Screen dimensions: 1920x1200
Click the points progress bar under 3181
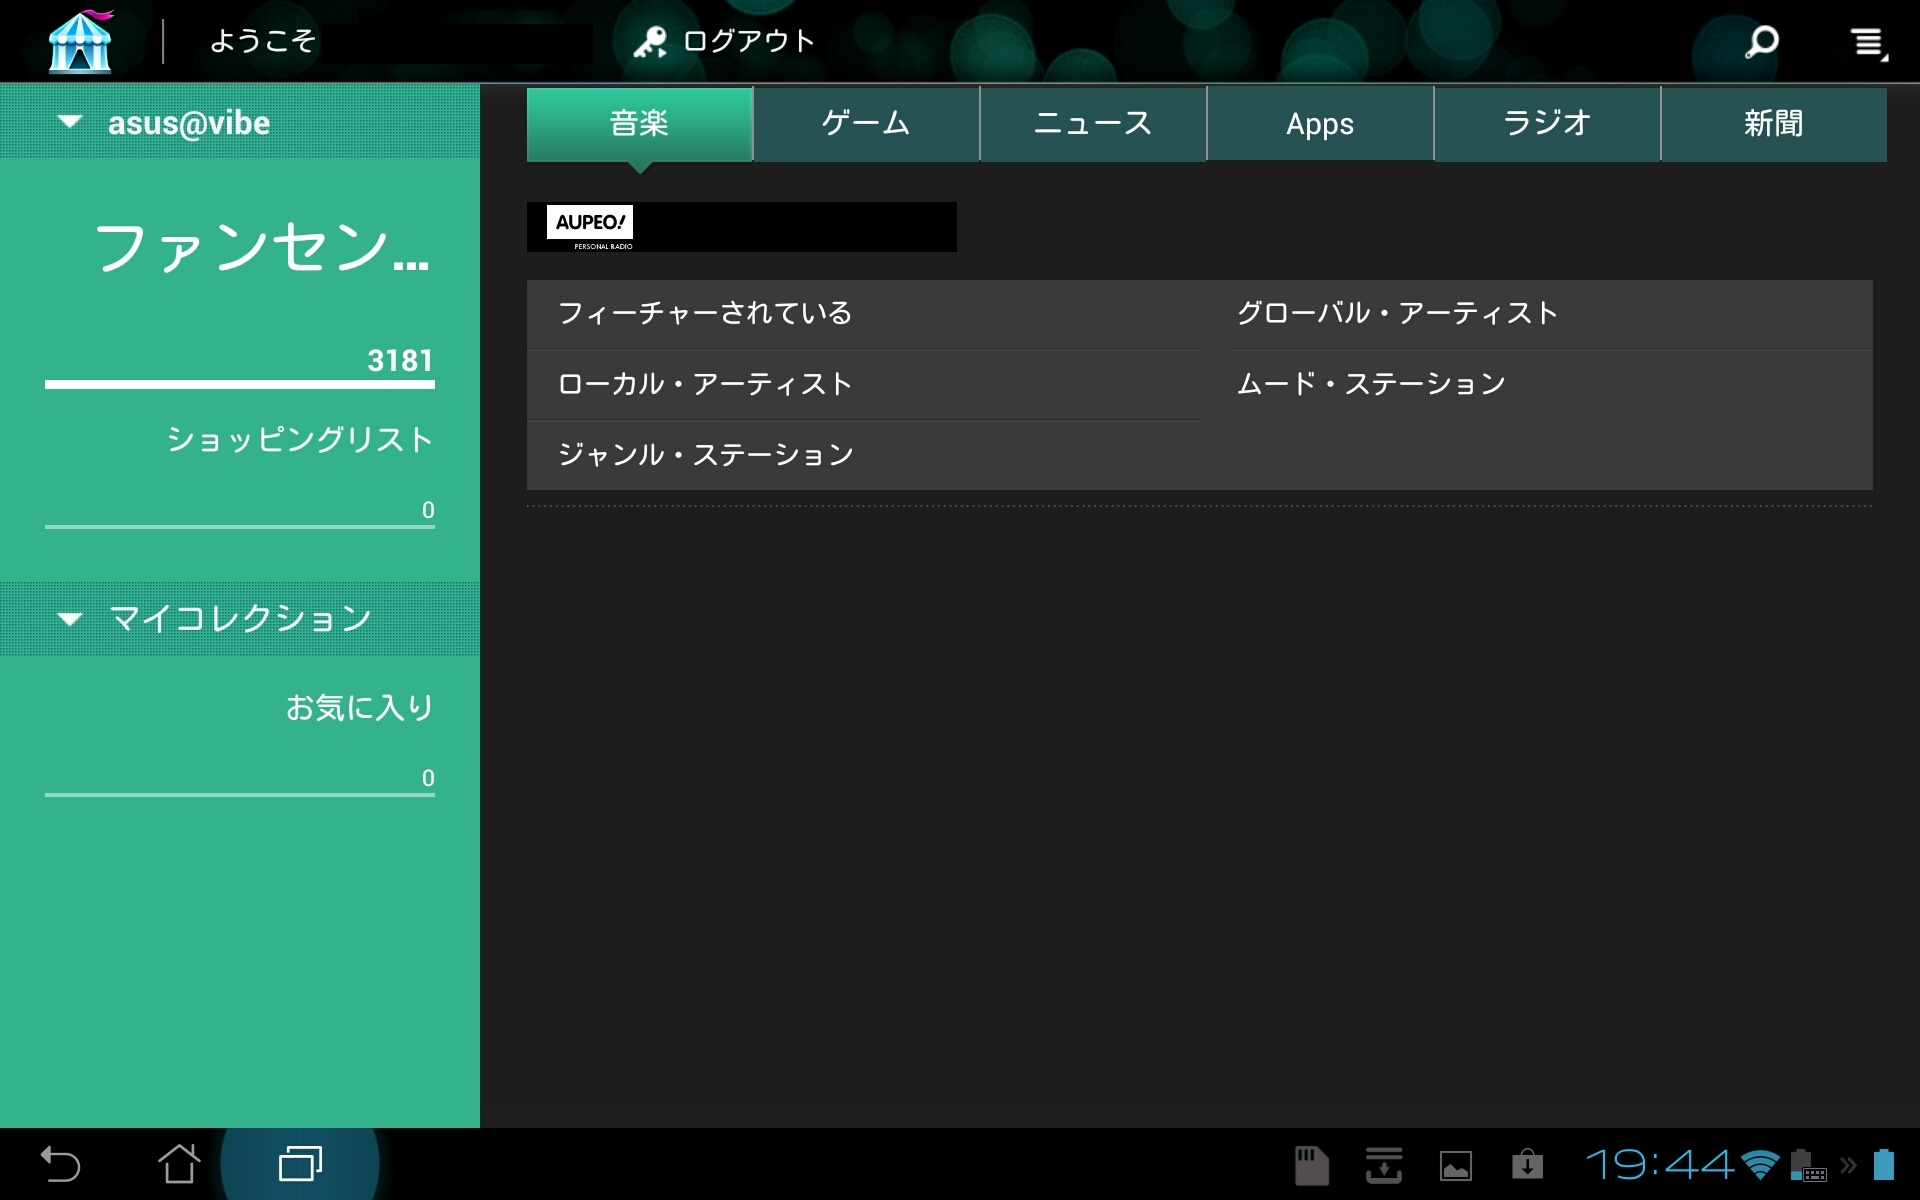coord(240,384)
